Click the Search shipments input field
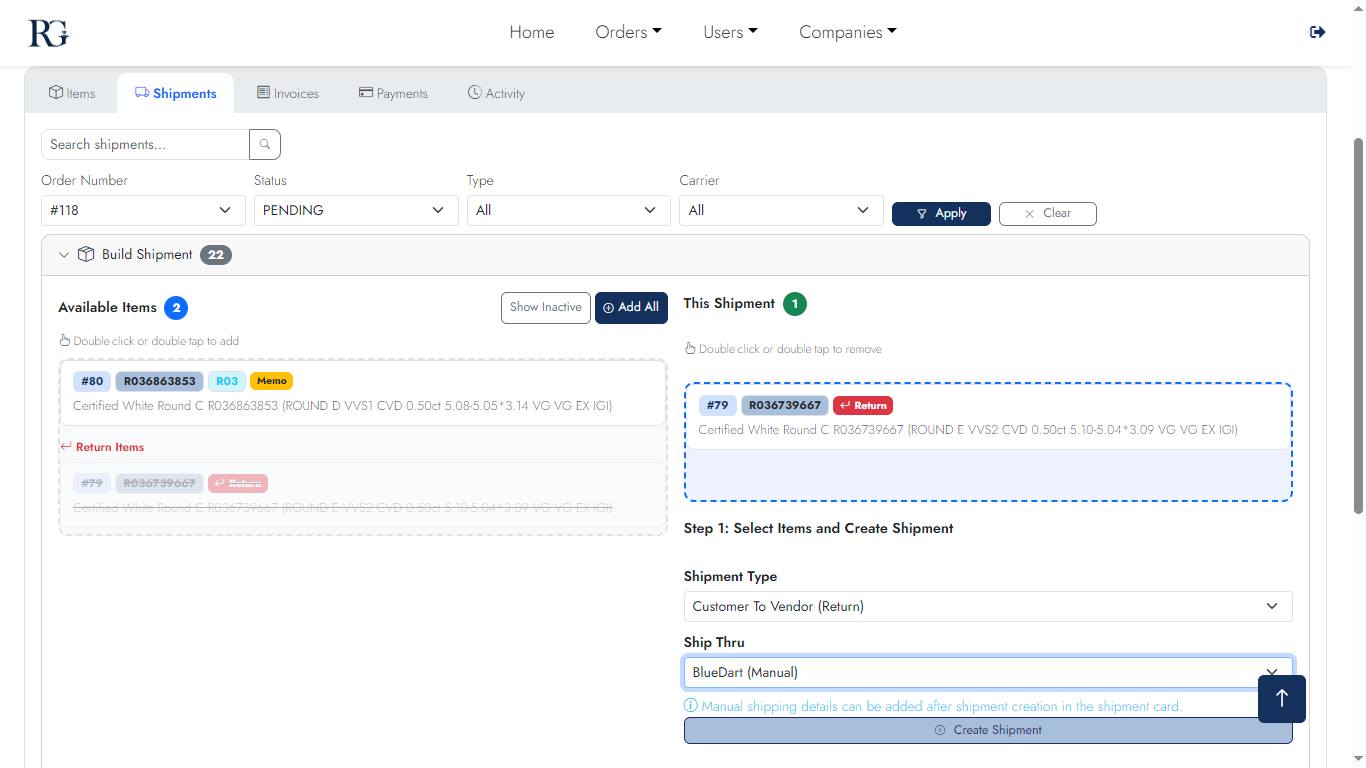 (x=145, y=145)
